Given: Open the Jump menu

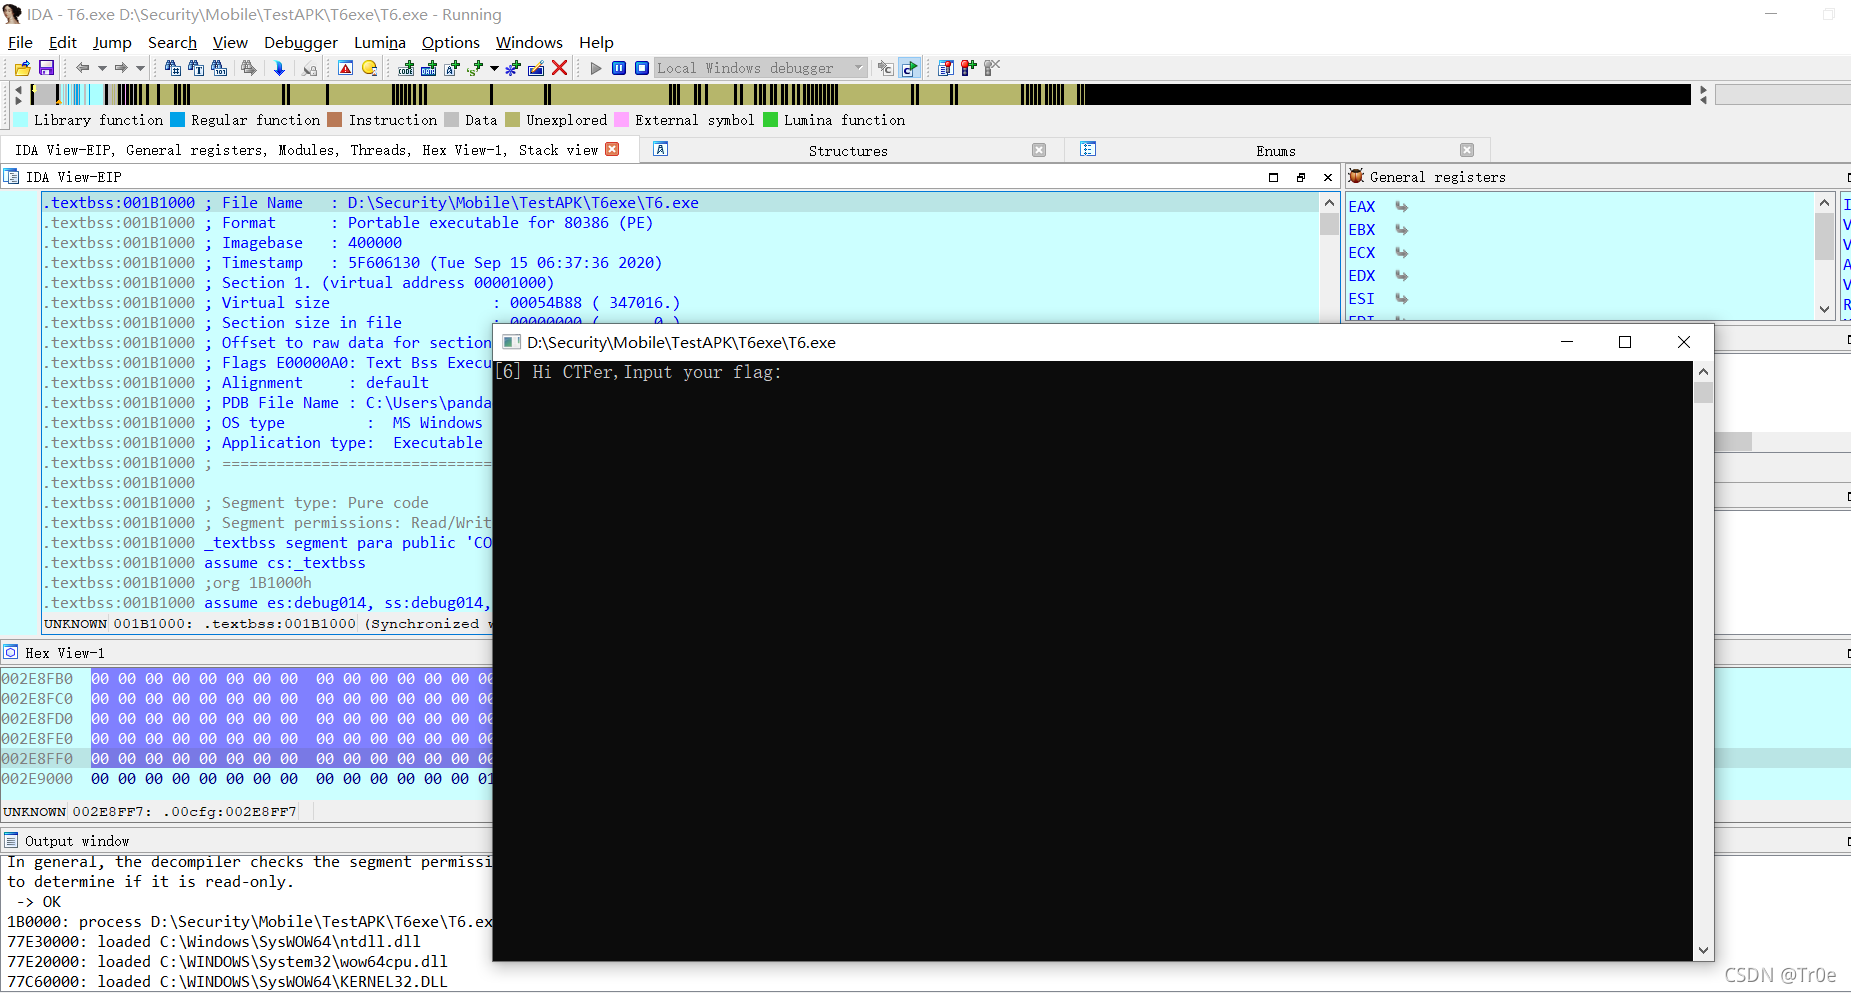Looking at the screenshot, I should click(x=112, y=42).
